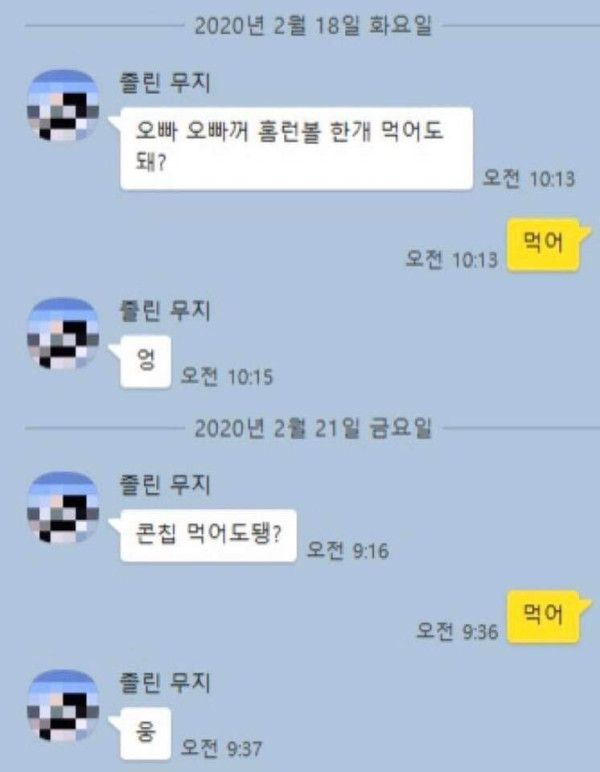600x772 pixels.
Task: Click sender name 졸린 무지 above the 웅 reply
Action: pyautogui.click(x=165, y=682)
